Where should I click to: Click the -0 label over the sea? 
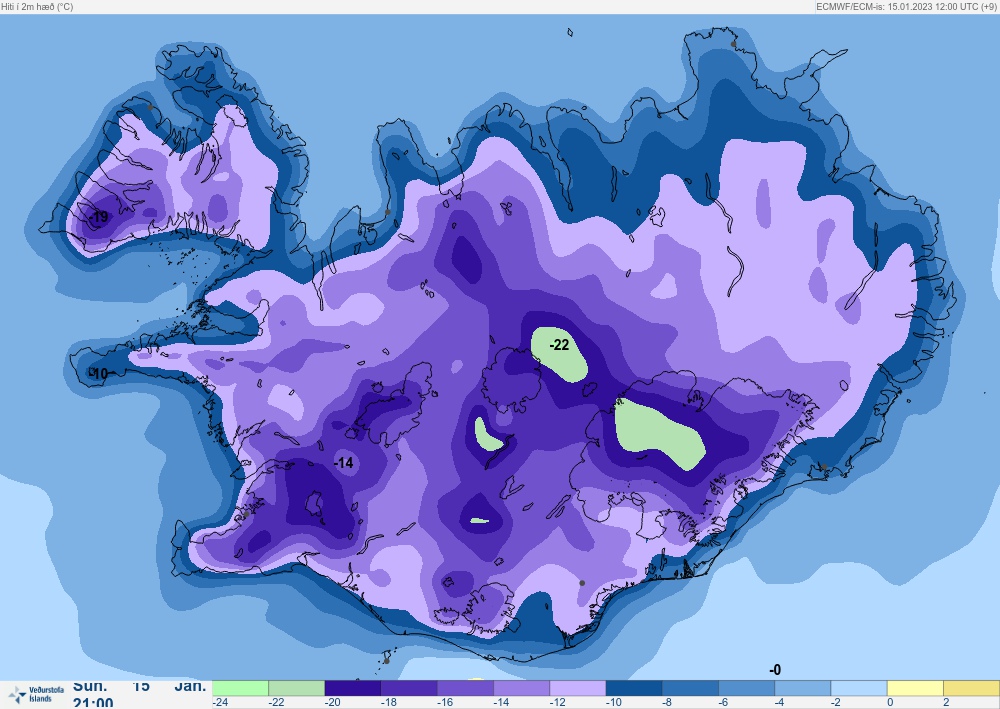click(775, 669)
